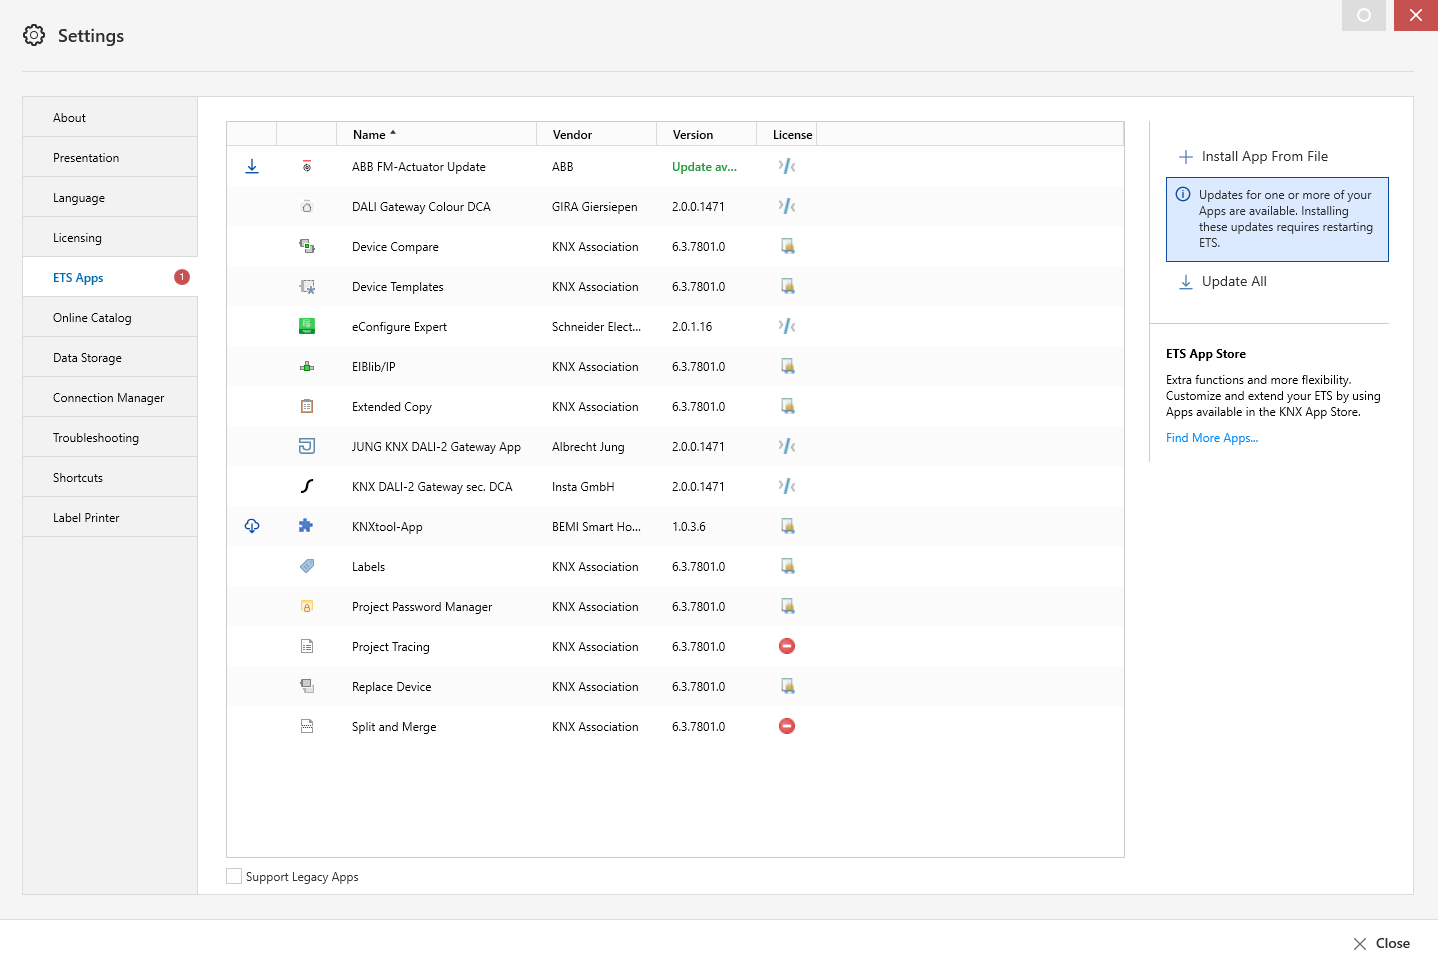Sort apps by Vendor column header
The width and height of the screenshot is (1438, 967).
pyautogui.click(x=572, y=134)
